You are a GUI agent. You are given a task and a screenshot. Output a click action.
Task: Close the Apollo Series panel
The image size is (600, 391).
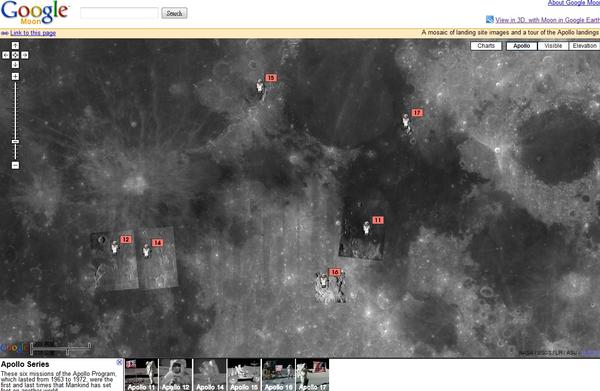click(119, 362)
